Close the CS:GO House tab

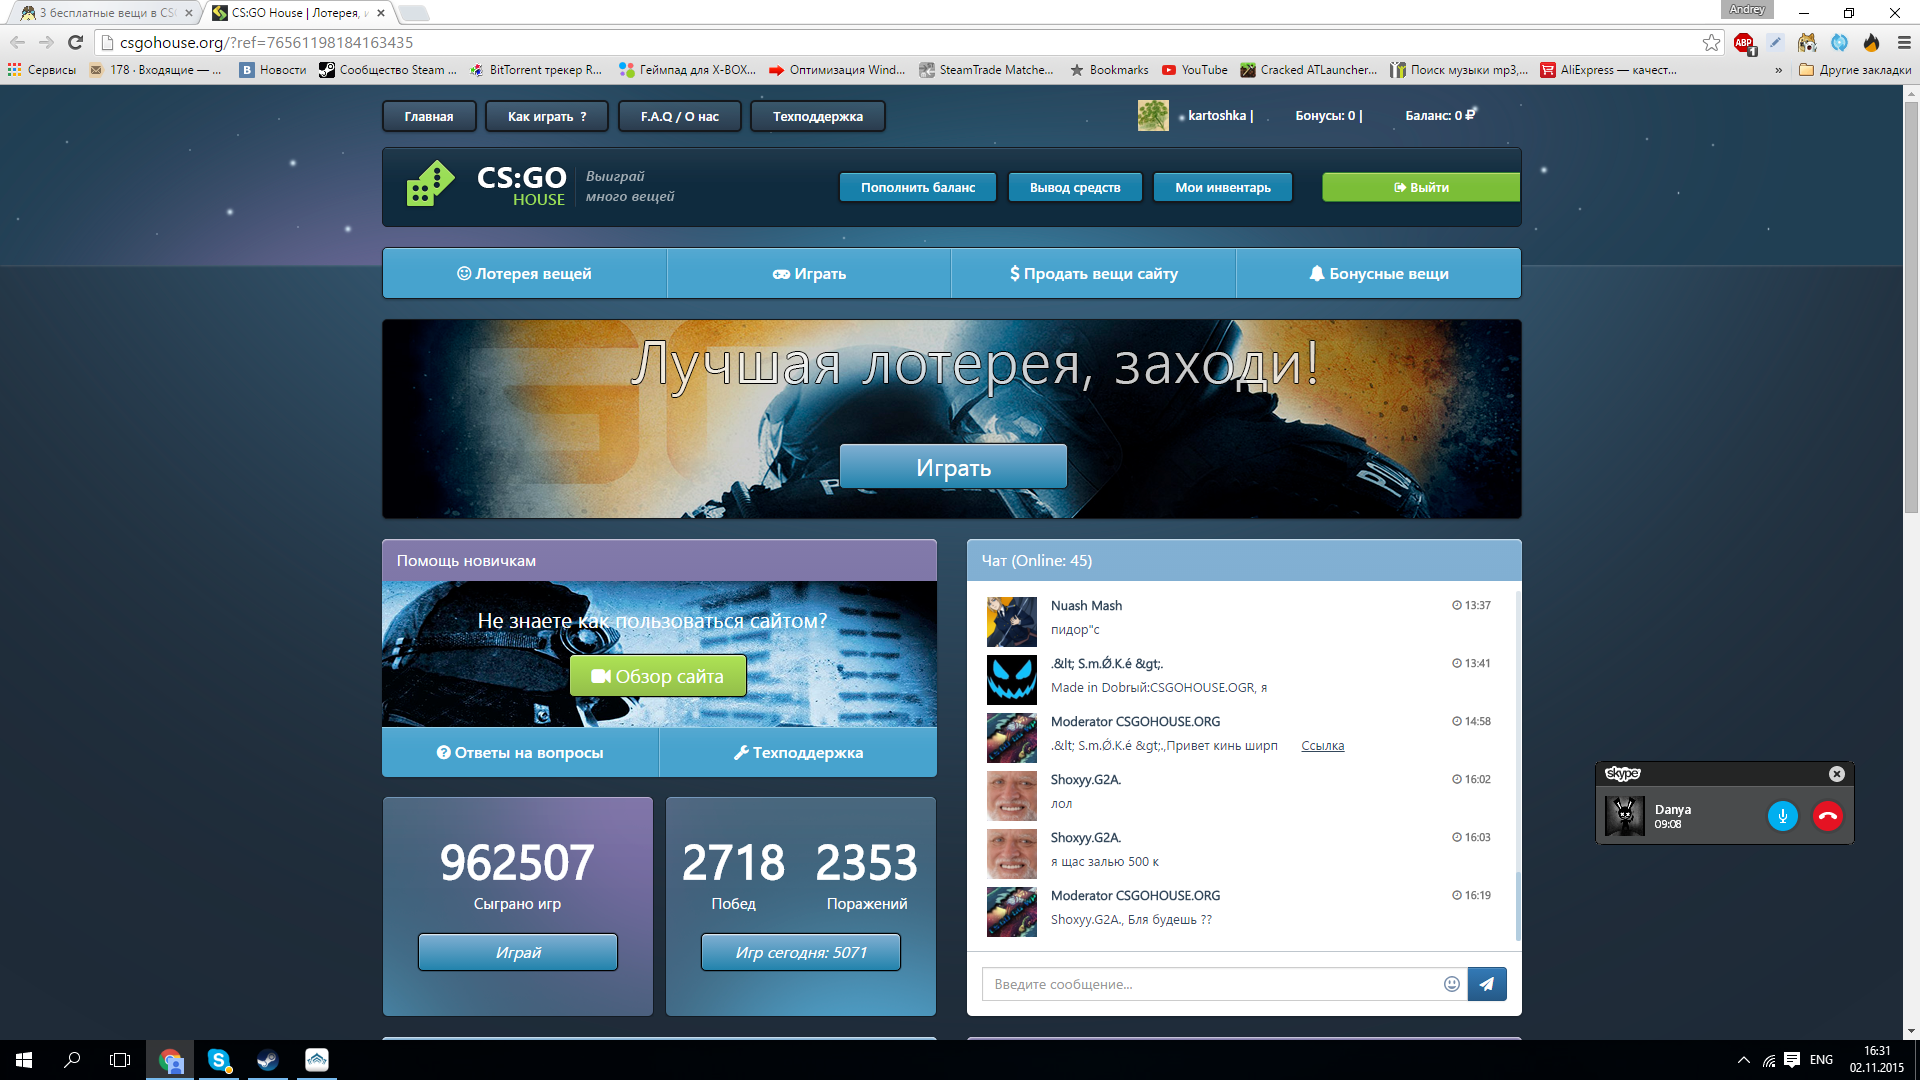click(381, 13)
